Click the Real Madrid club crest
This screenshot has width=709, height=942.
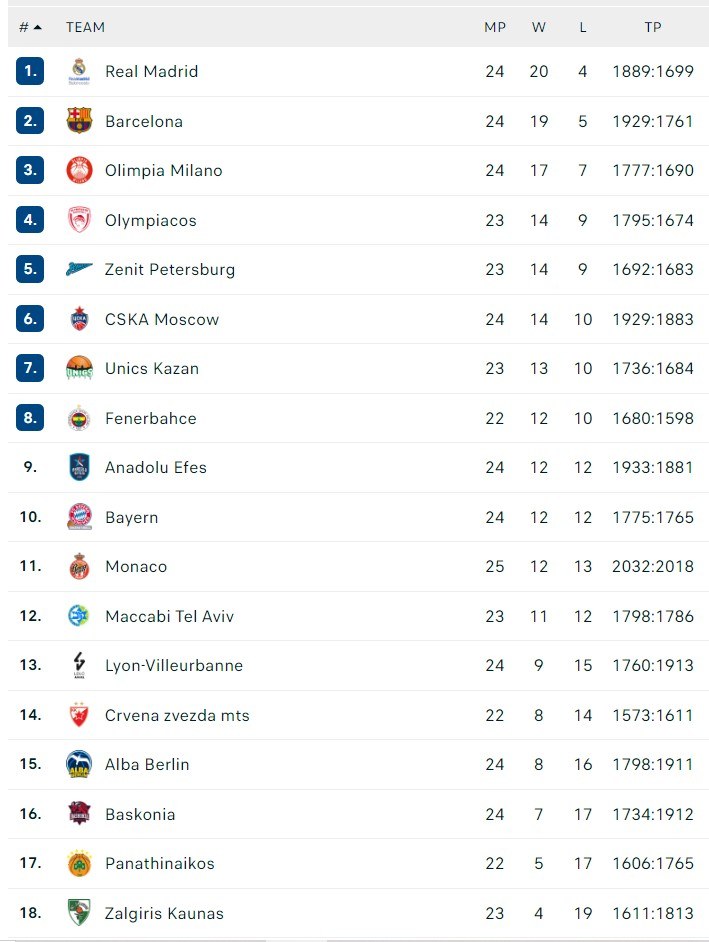pos(79,71)
